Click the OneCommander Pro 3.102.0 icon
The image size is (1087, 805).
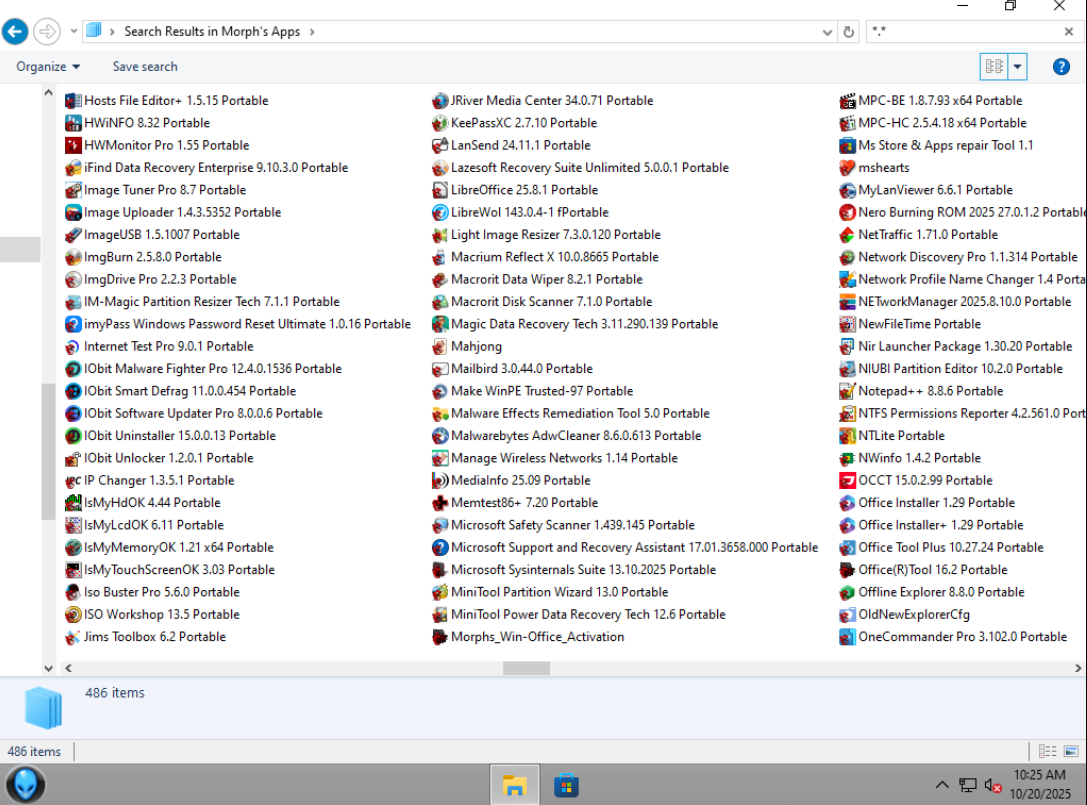[847, 637]
